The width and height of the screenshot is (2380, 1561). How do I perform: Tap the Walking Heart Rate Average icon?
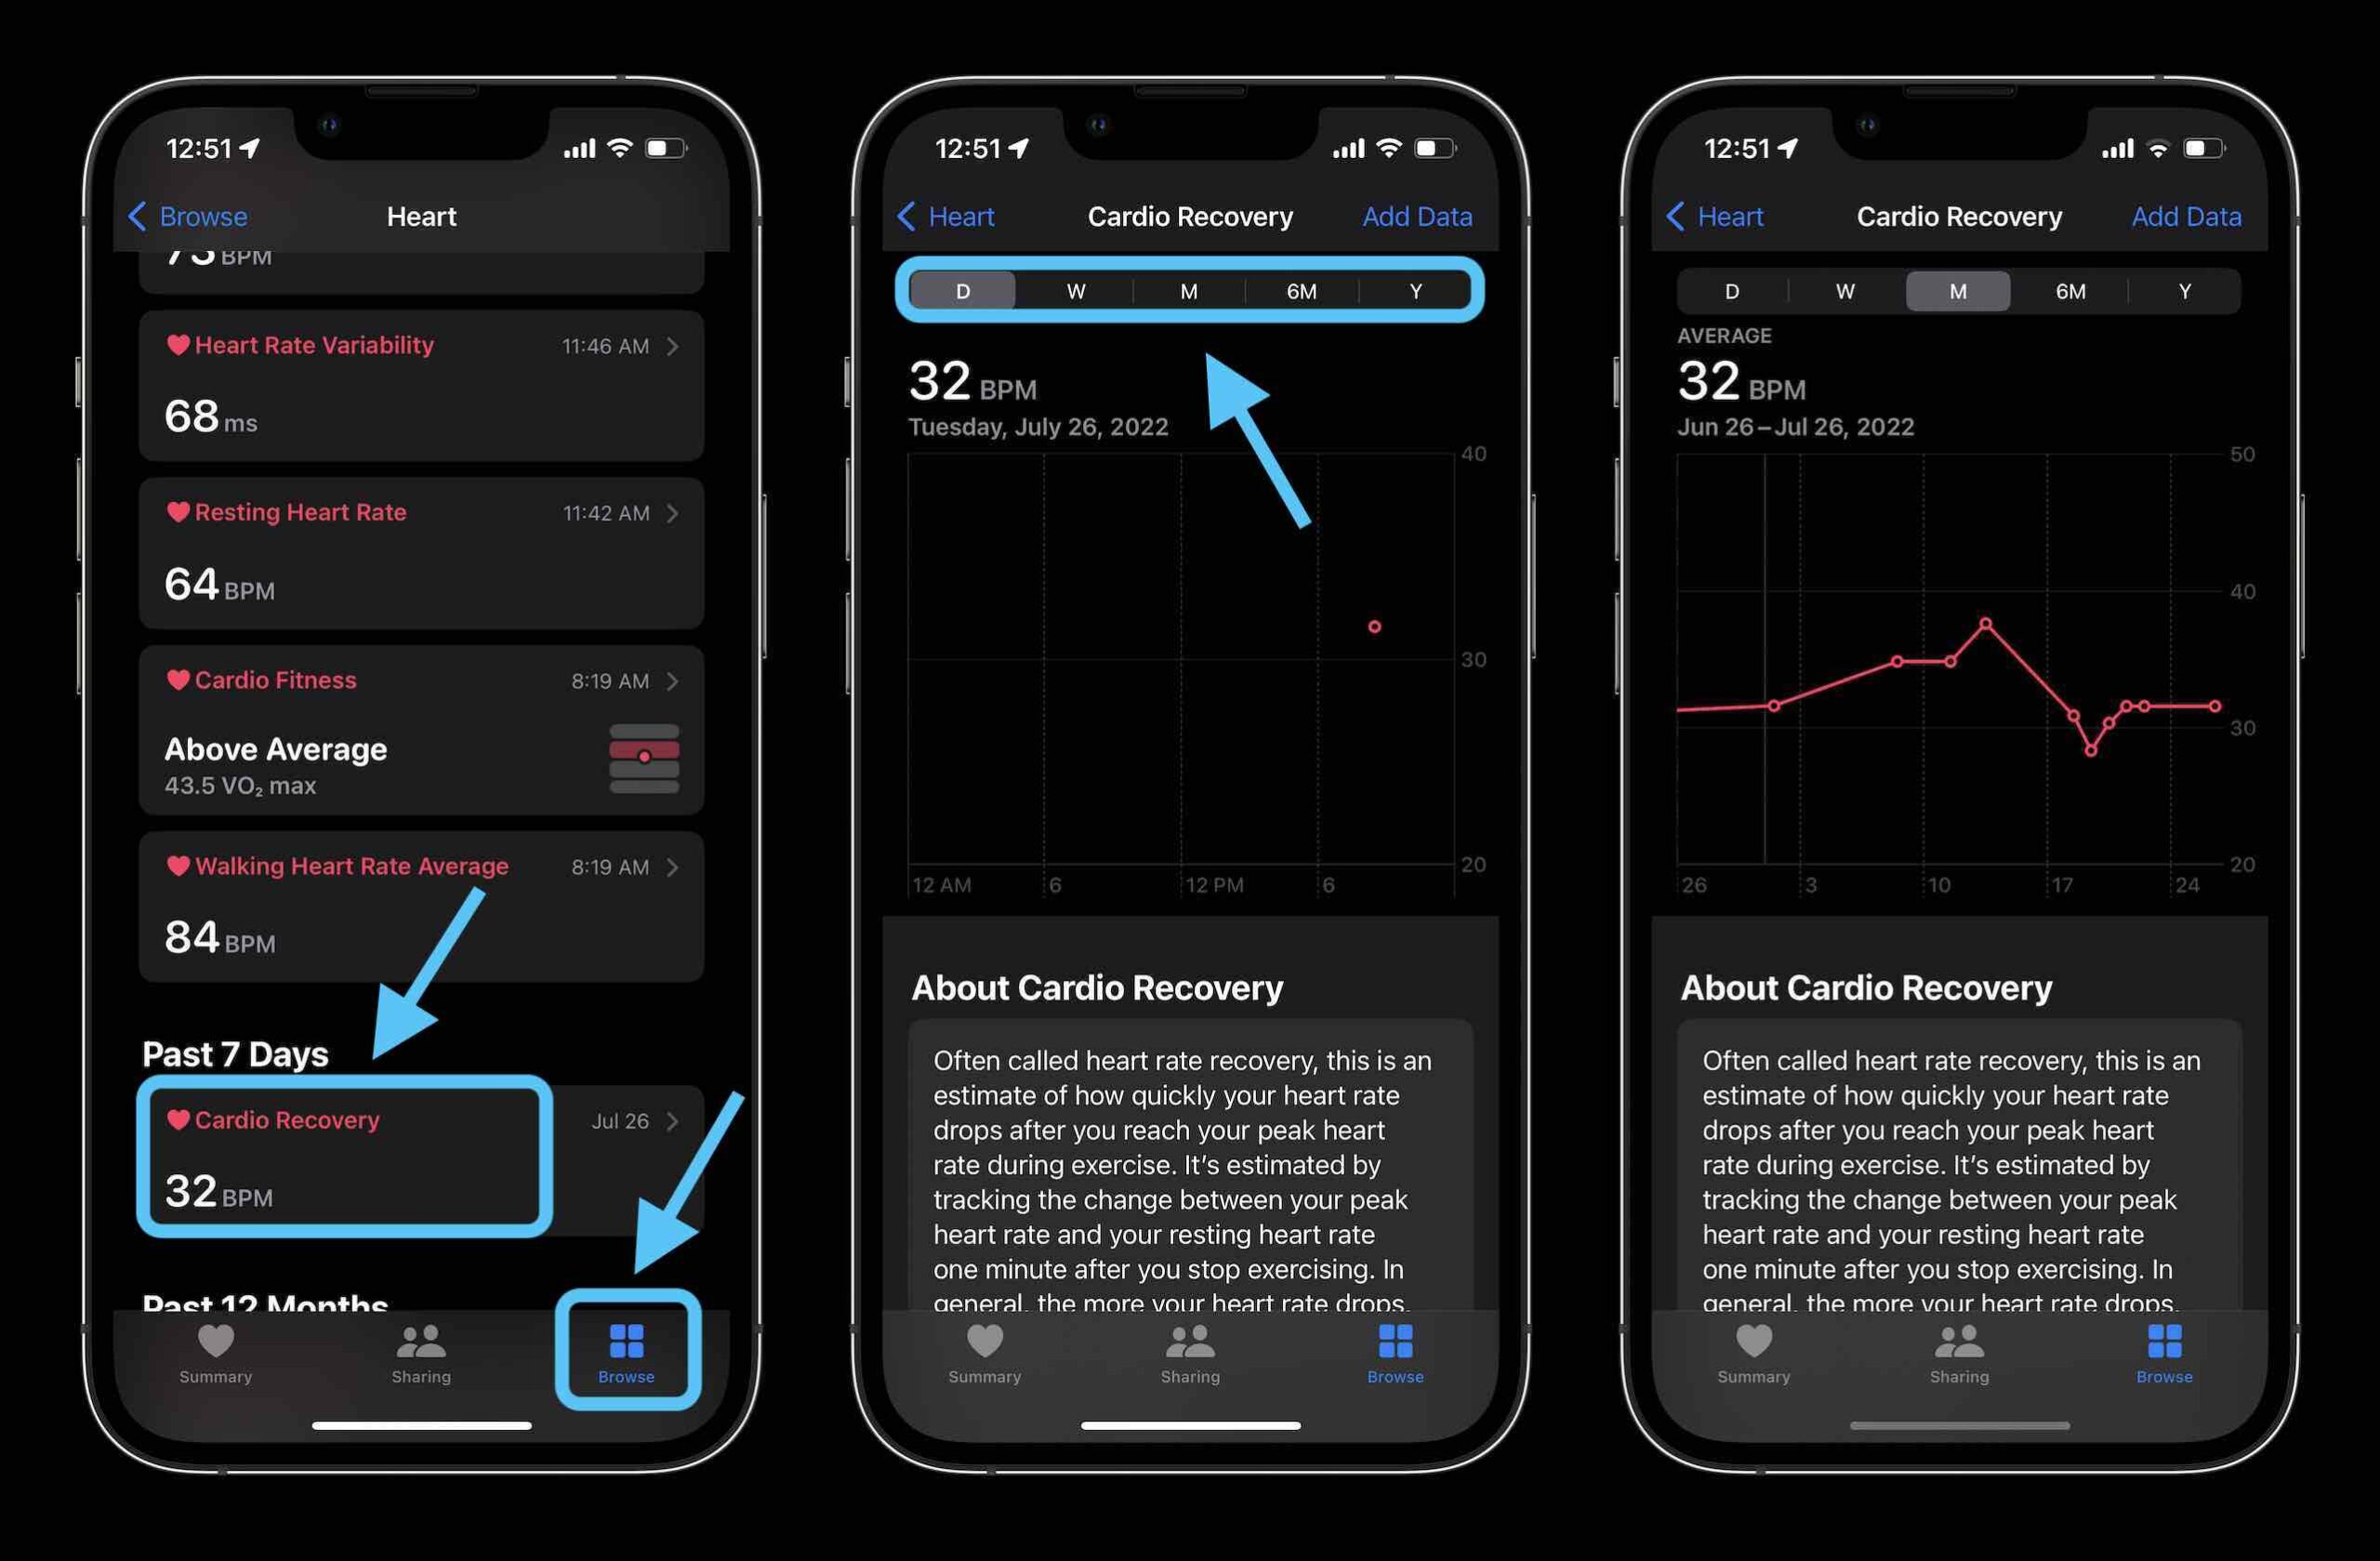[x=174, y=864]
